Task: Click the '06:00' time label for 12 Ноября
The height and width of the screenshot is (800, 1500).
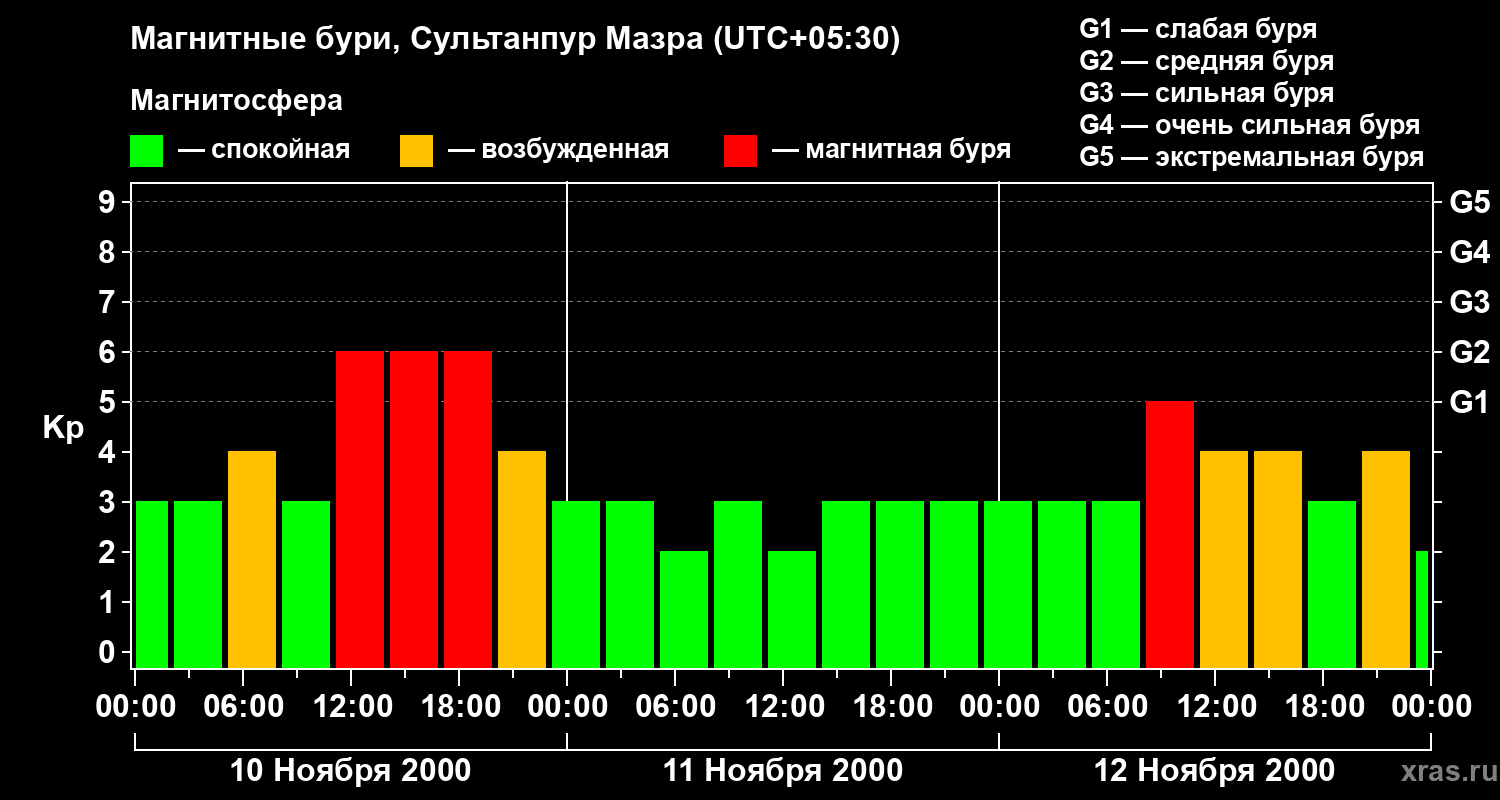Action: 1107,707
